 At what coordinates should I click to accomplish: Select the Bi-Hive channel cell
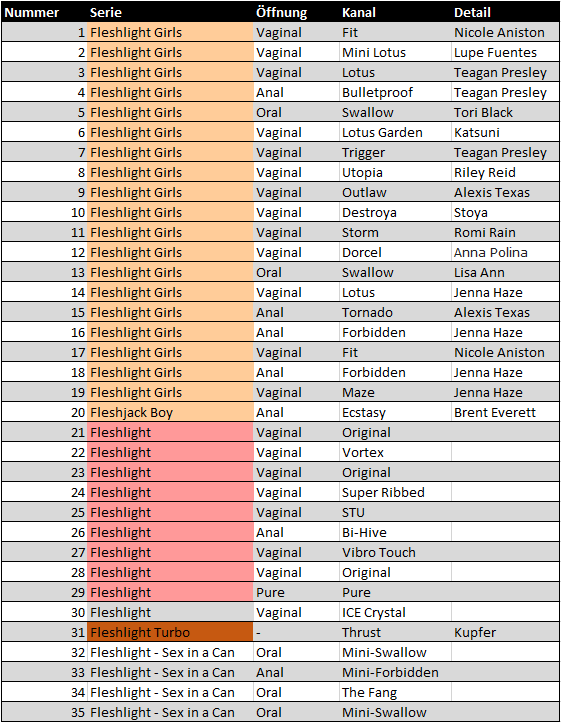[395, 532]
